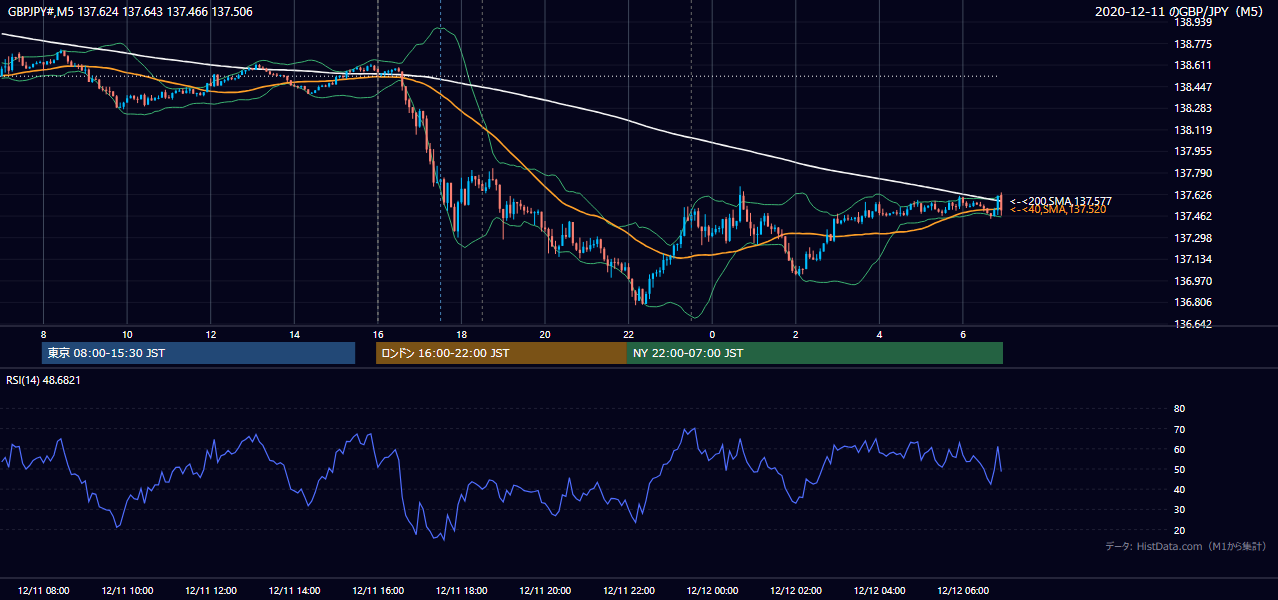Click the RSI 70 level label
1278x600 pixels.
1179,429
